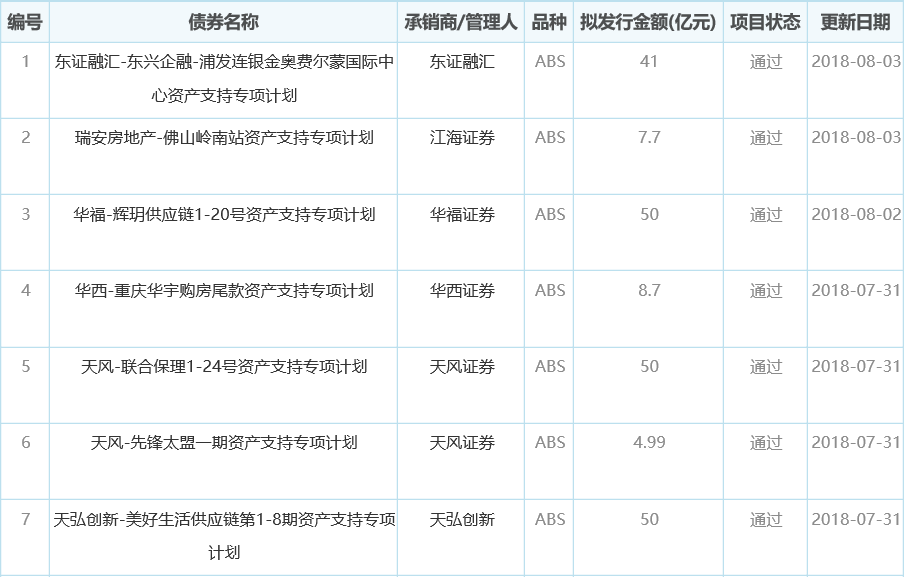Screen dimensions: 906x577
Task: Click amount 50 in 联合保理 row
Action: (x=649, y=366)
